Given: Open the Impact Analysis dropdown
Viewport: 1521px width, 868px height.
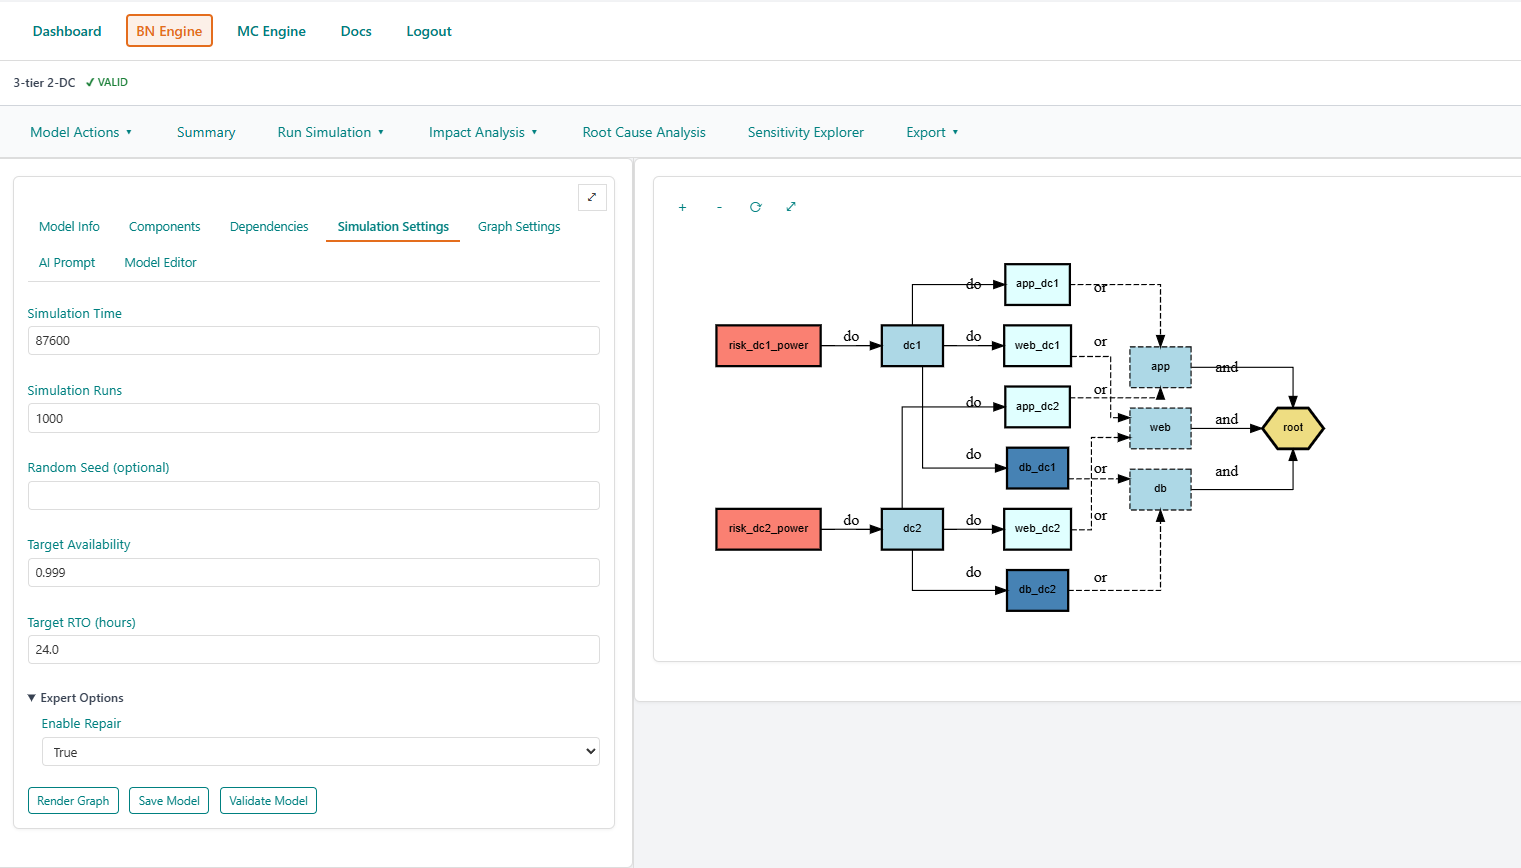Looking at the screenshot, I should coord(483,132).
